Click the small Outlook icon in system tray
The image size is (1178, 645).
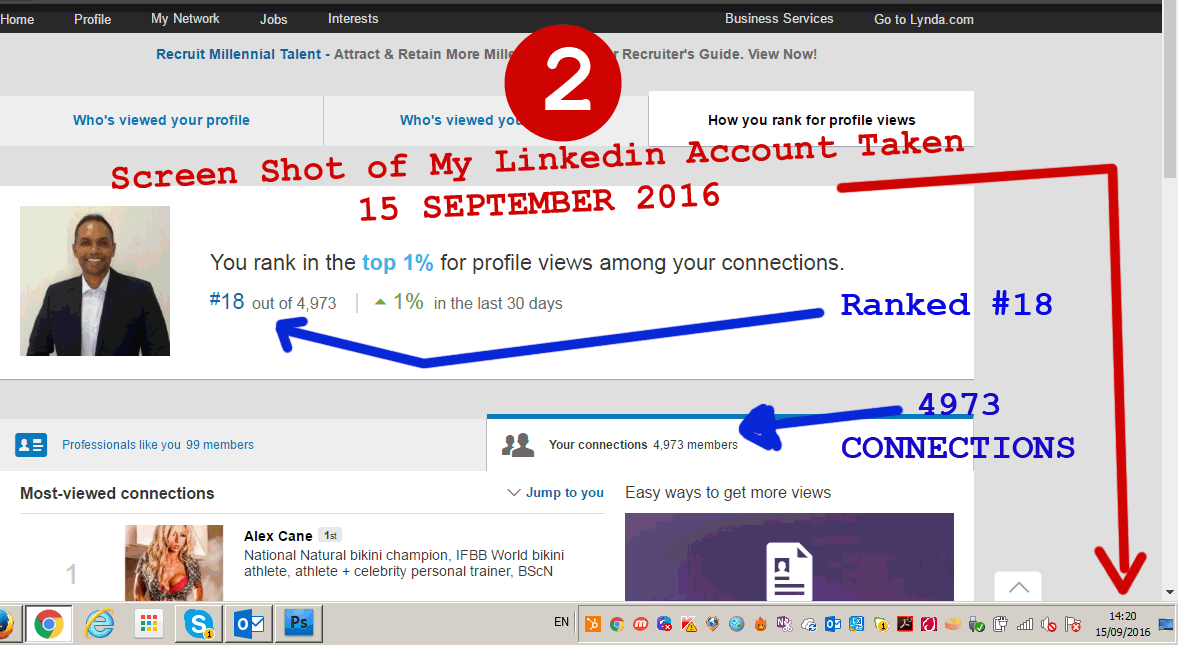(832, 624)
